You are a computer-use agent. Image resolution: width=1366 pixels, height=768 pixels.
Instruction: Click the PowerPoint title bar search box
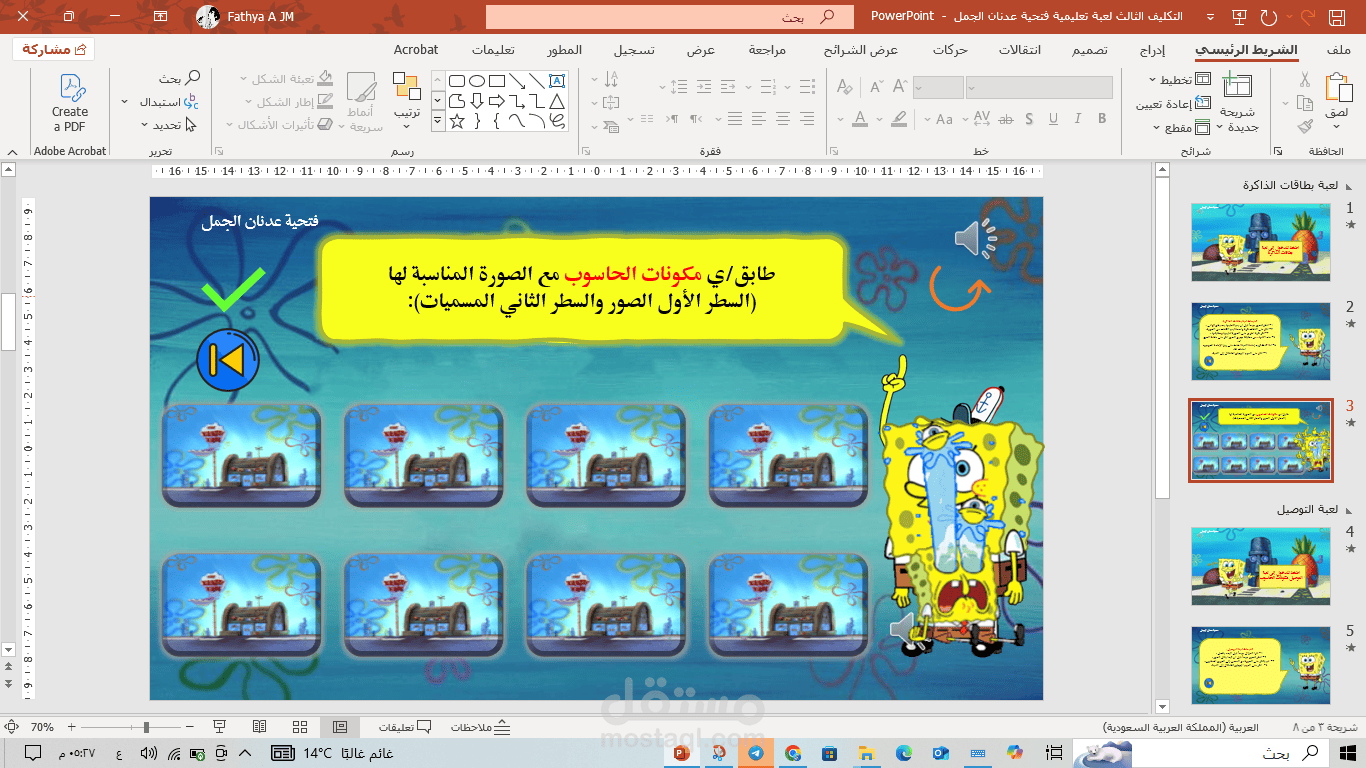(670, 17)
